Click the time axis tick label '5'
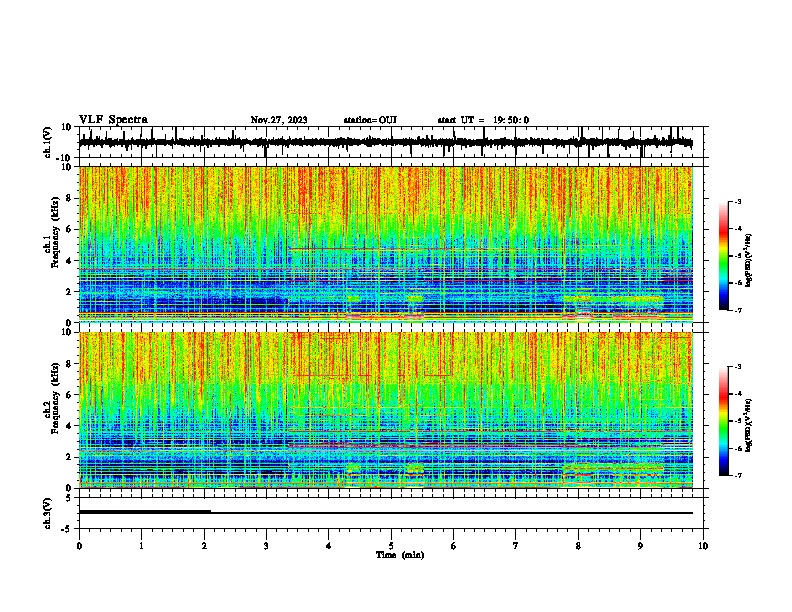Viewport: 792px width, 612px height. click(x=391, y=546)
